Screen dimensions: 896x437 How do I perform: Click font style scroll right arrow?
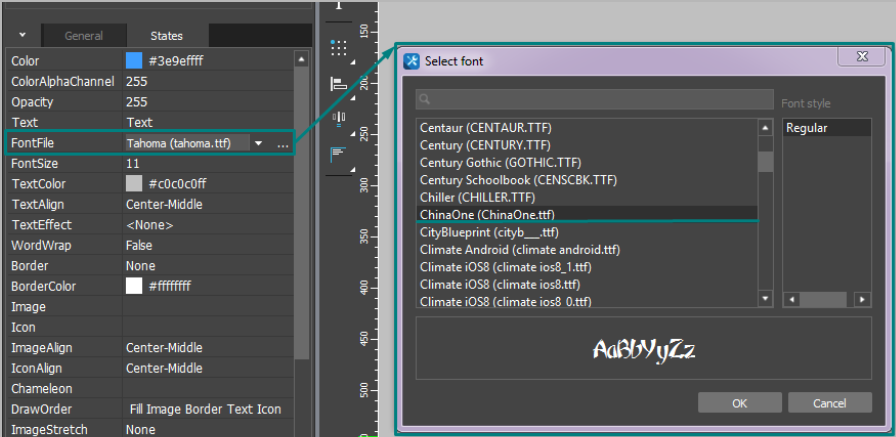point(863,299)
